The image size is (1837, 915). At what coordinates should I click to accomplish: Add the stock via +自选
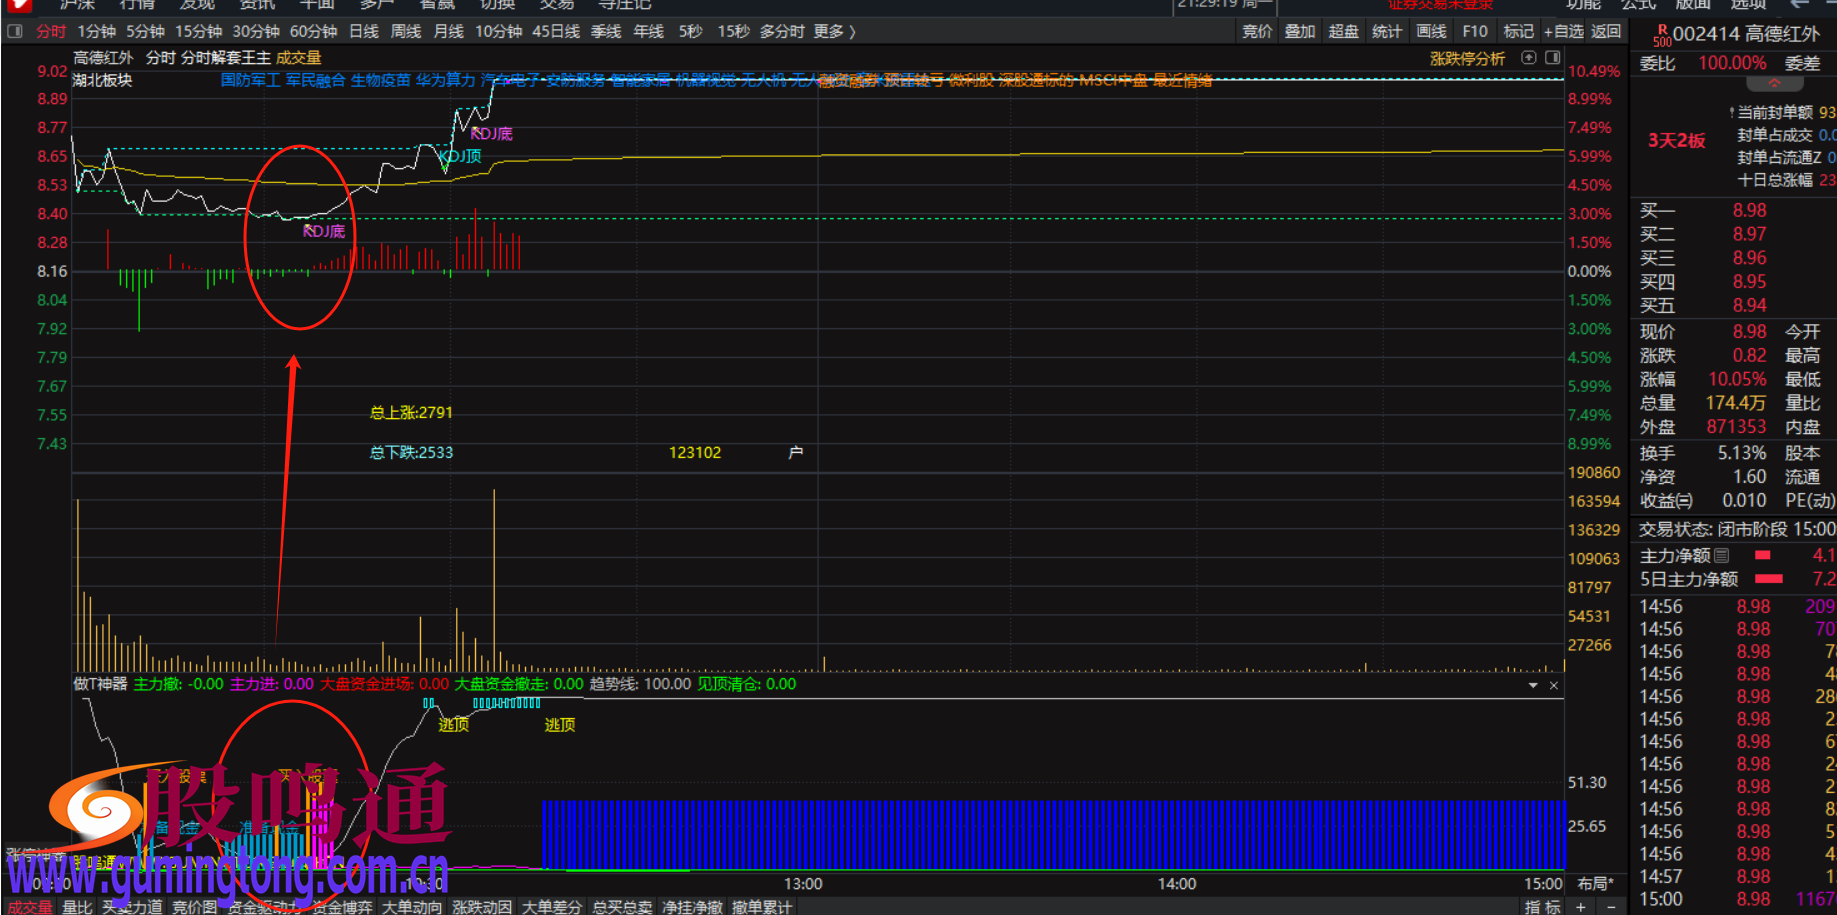click(x=1563, y=31)
